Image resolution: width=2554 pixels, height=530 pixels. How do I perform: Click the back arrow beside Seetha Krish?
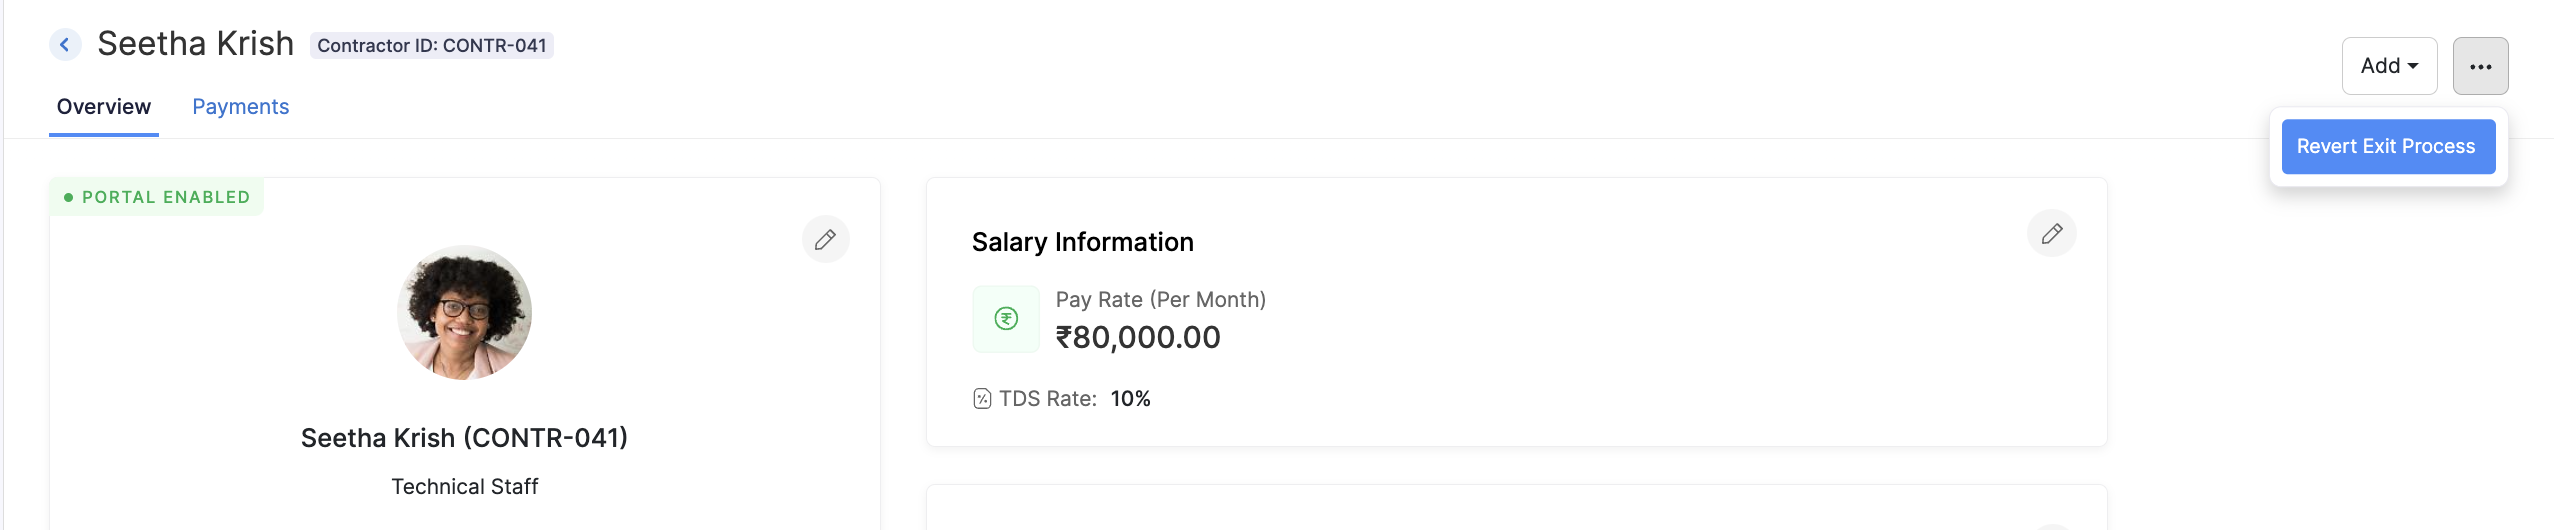click(x=65, y=44)
